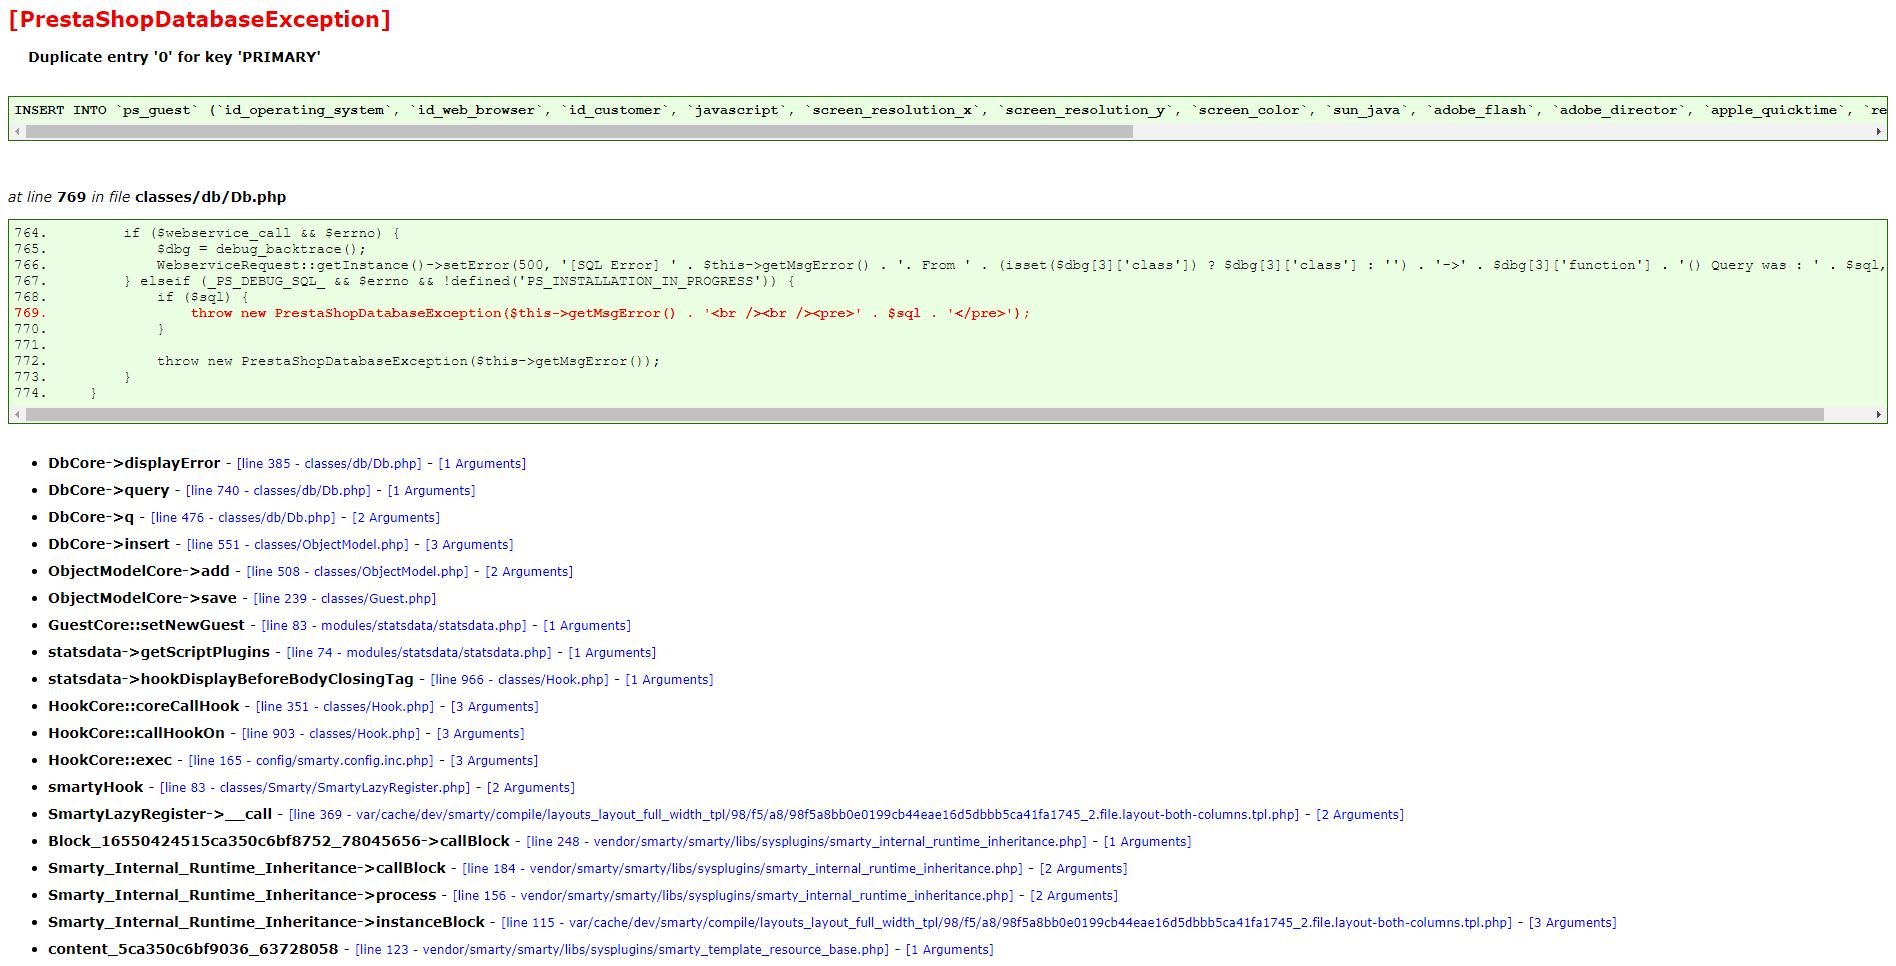Open statsdata->getScriptPlugins line 74 link
The height and width of the screenshot is (966, 1896).
pos(419,653)
